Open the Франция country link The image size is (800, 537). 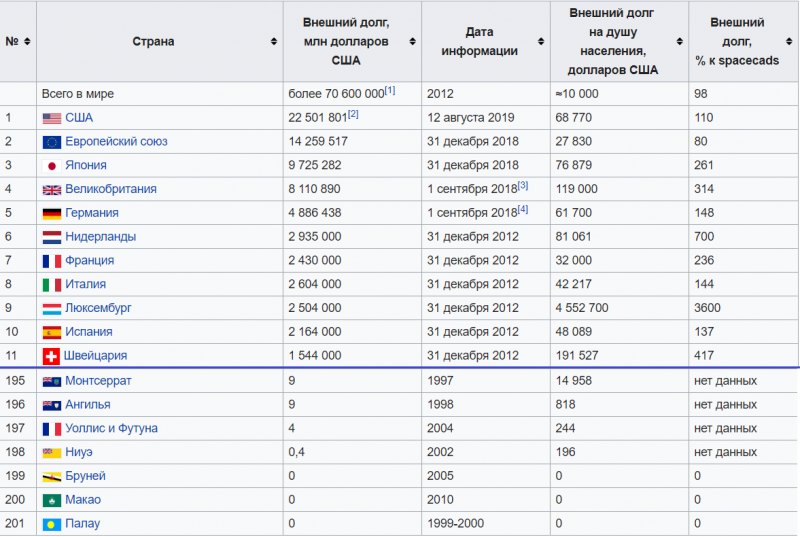point(89,261)
